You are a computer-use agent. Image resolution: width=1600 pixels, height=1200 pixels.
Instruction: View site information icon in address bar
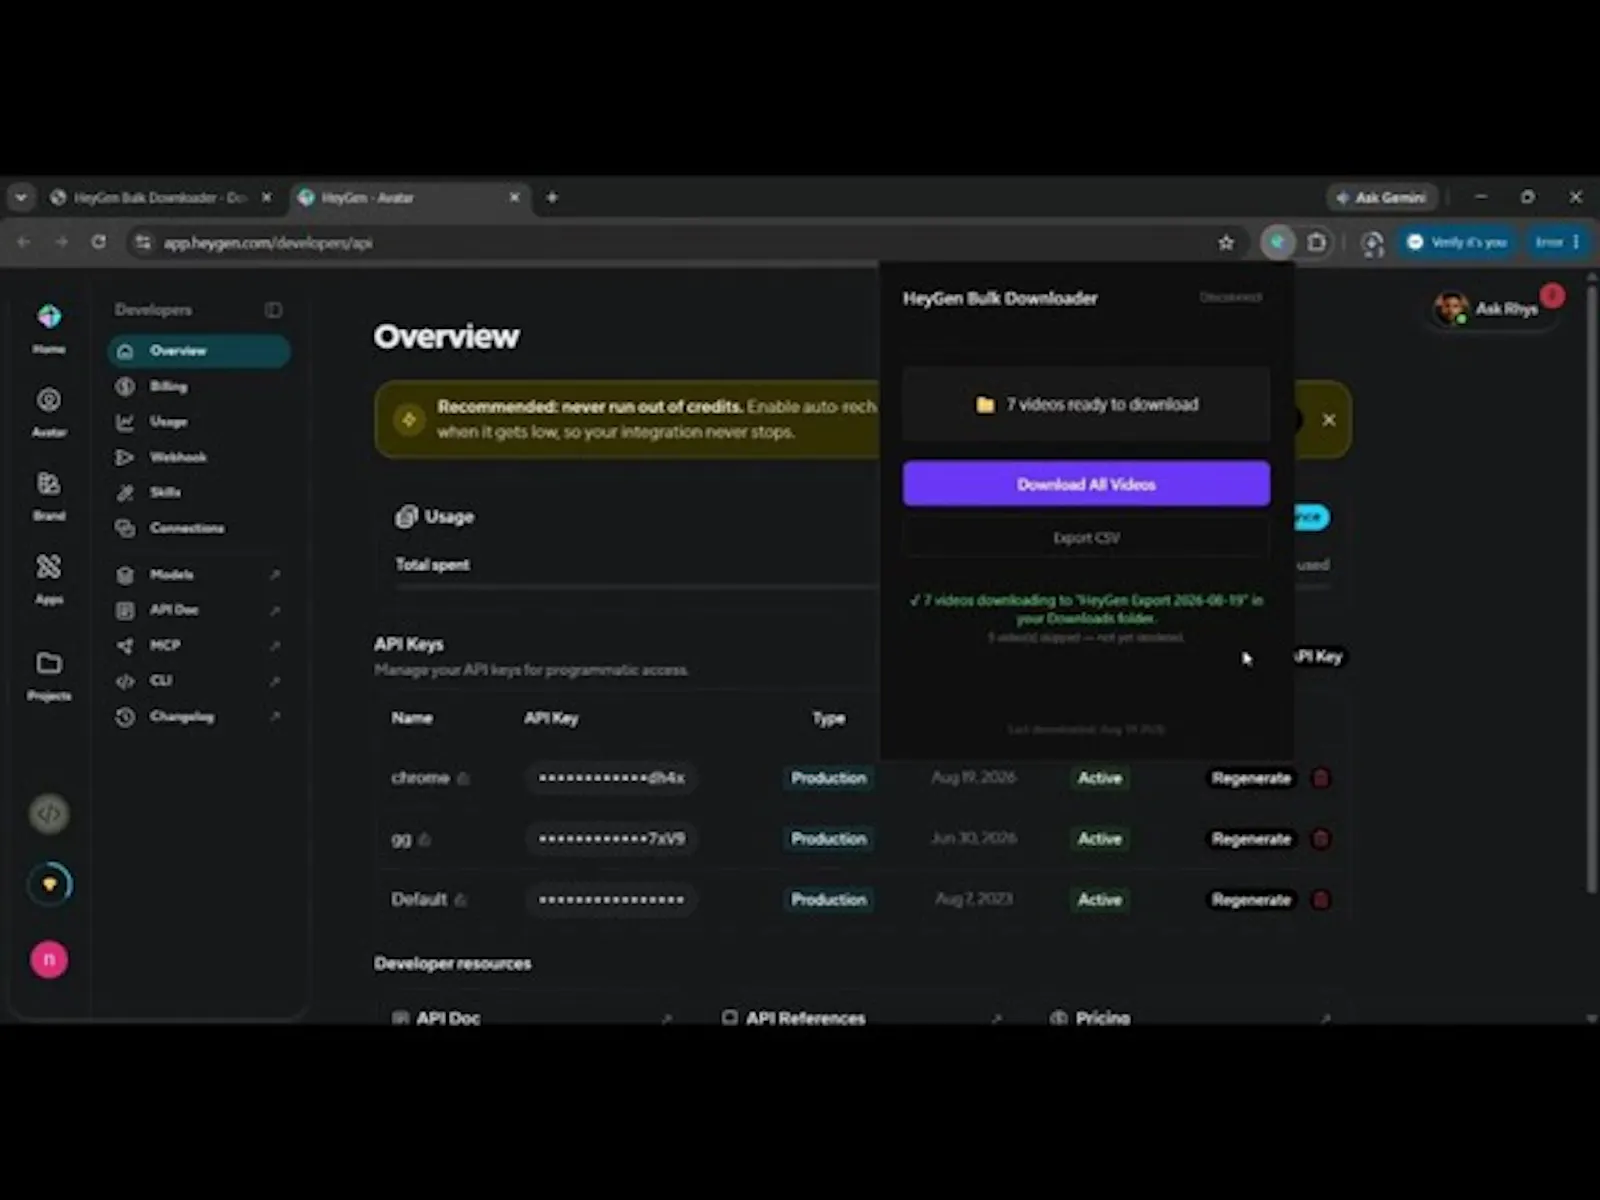143,242
